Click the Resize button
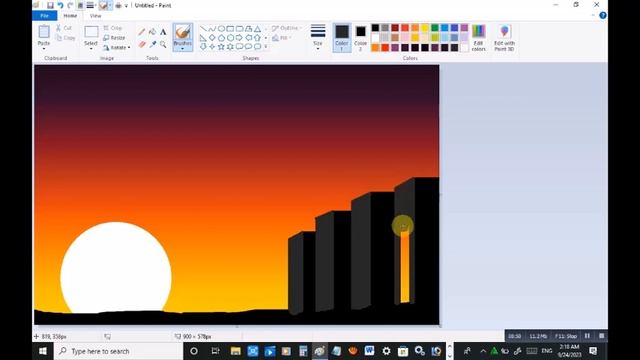640x360 pixels. 114,38
